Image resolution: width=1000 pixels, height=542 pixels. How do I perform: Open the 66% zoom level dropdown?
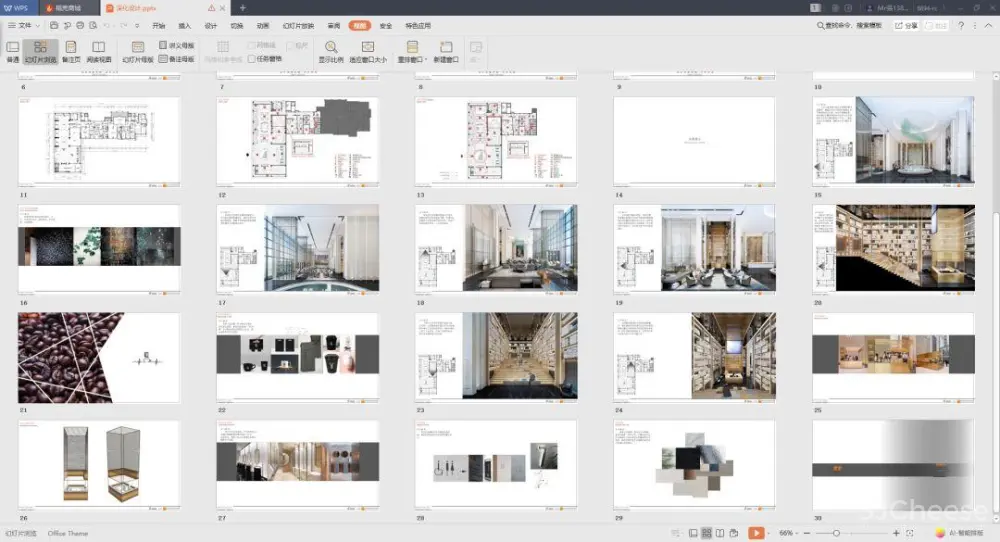(x=791, y=533)
